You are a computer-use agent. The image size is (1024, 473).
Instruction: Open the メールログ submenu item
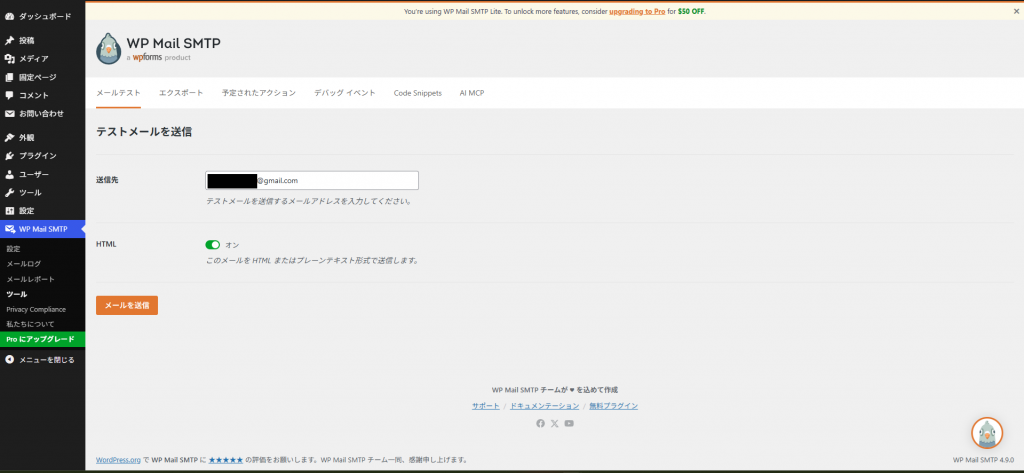(24, 264)
